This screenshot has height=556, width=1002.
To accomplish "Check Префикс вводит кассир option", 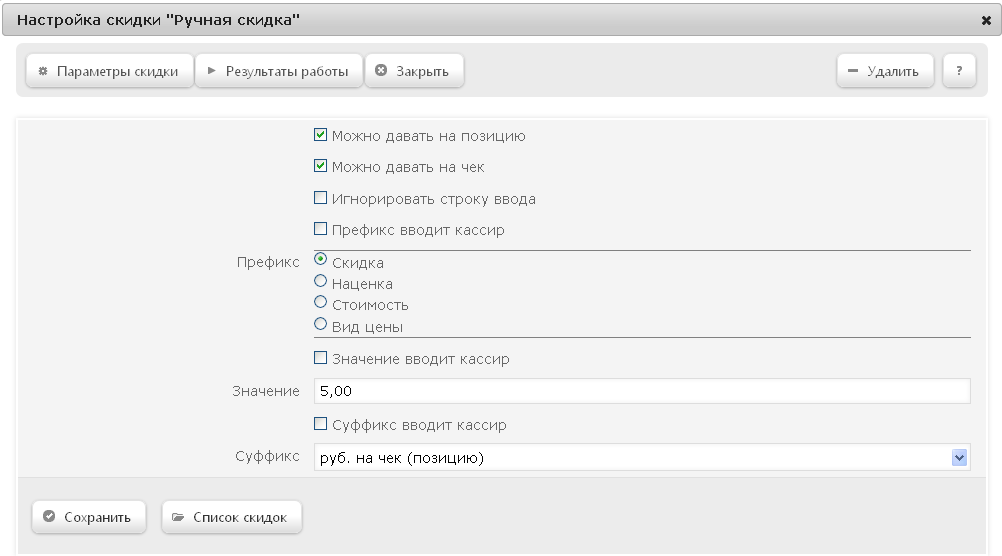I will click(320, 229).
